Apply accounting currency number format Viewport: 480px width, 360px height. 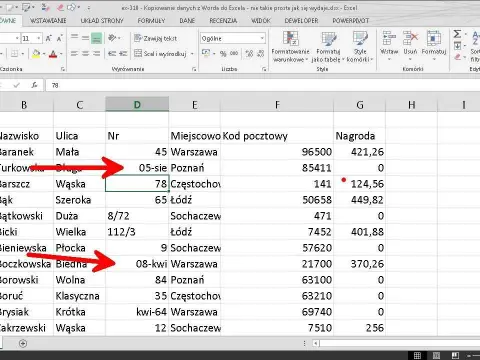[206, 53]
